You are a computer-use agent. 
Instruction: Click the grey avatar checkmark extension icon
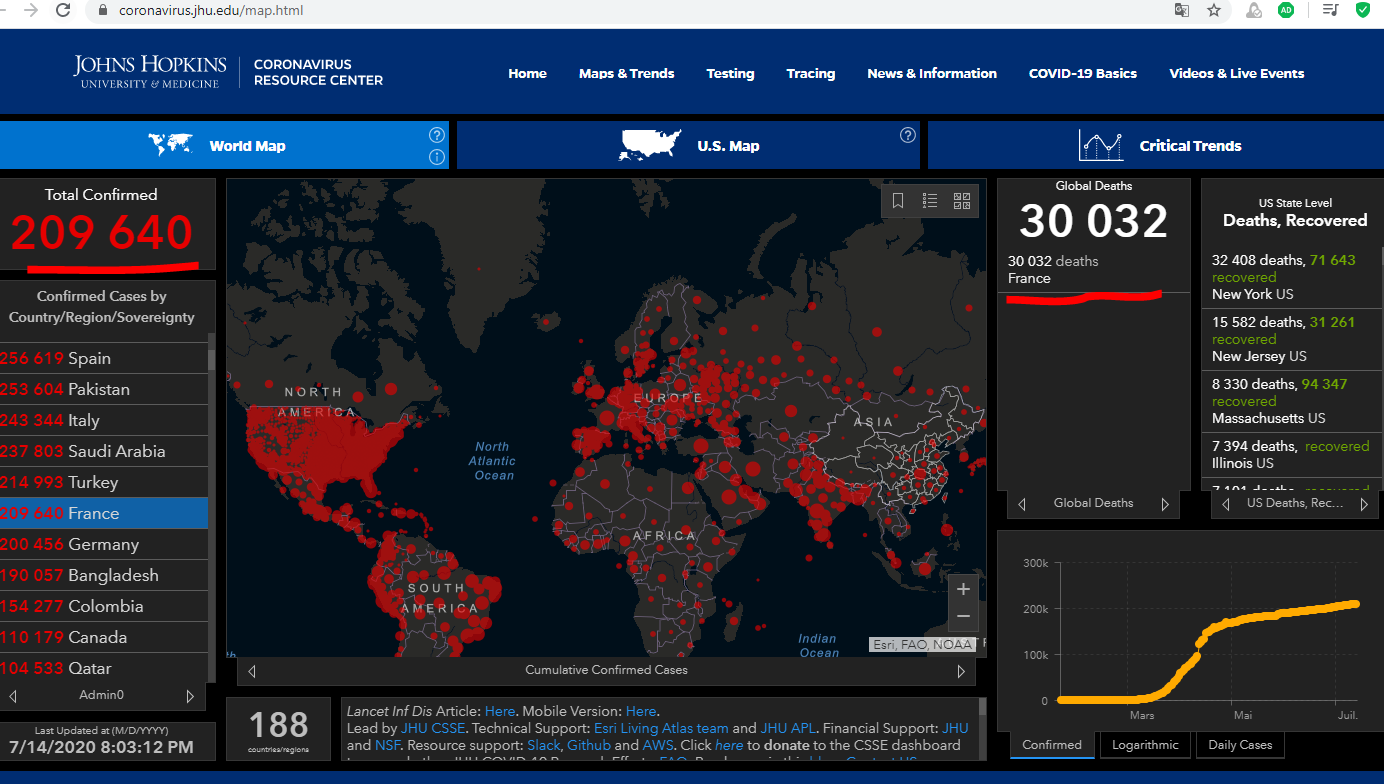(1254, 10)
